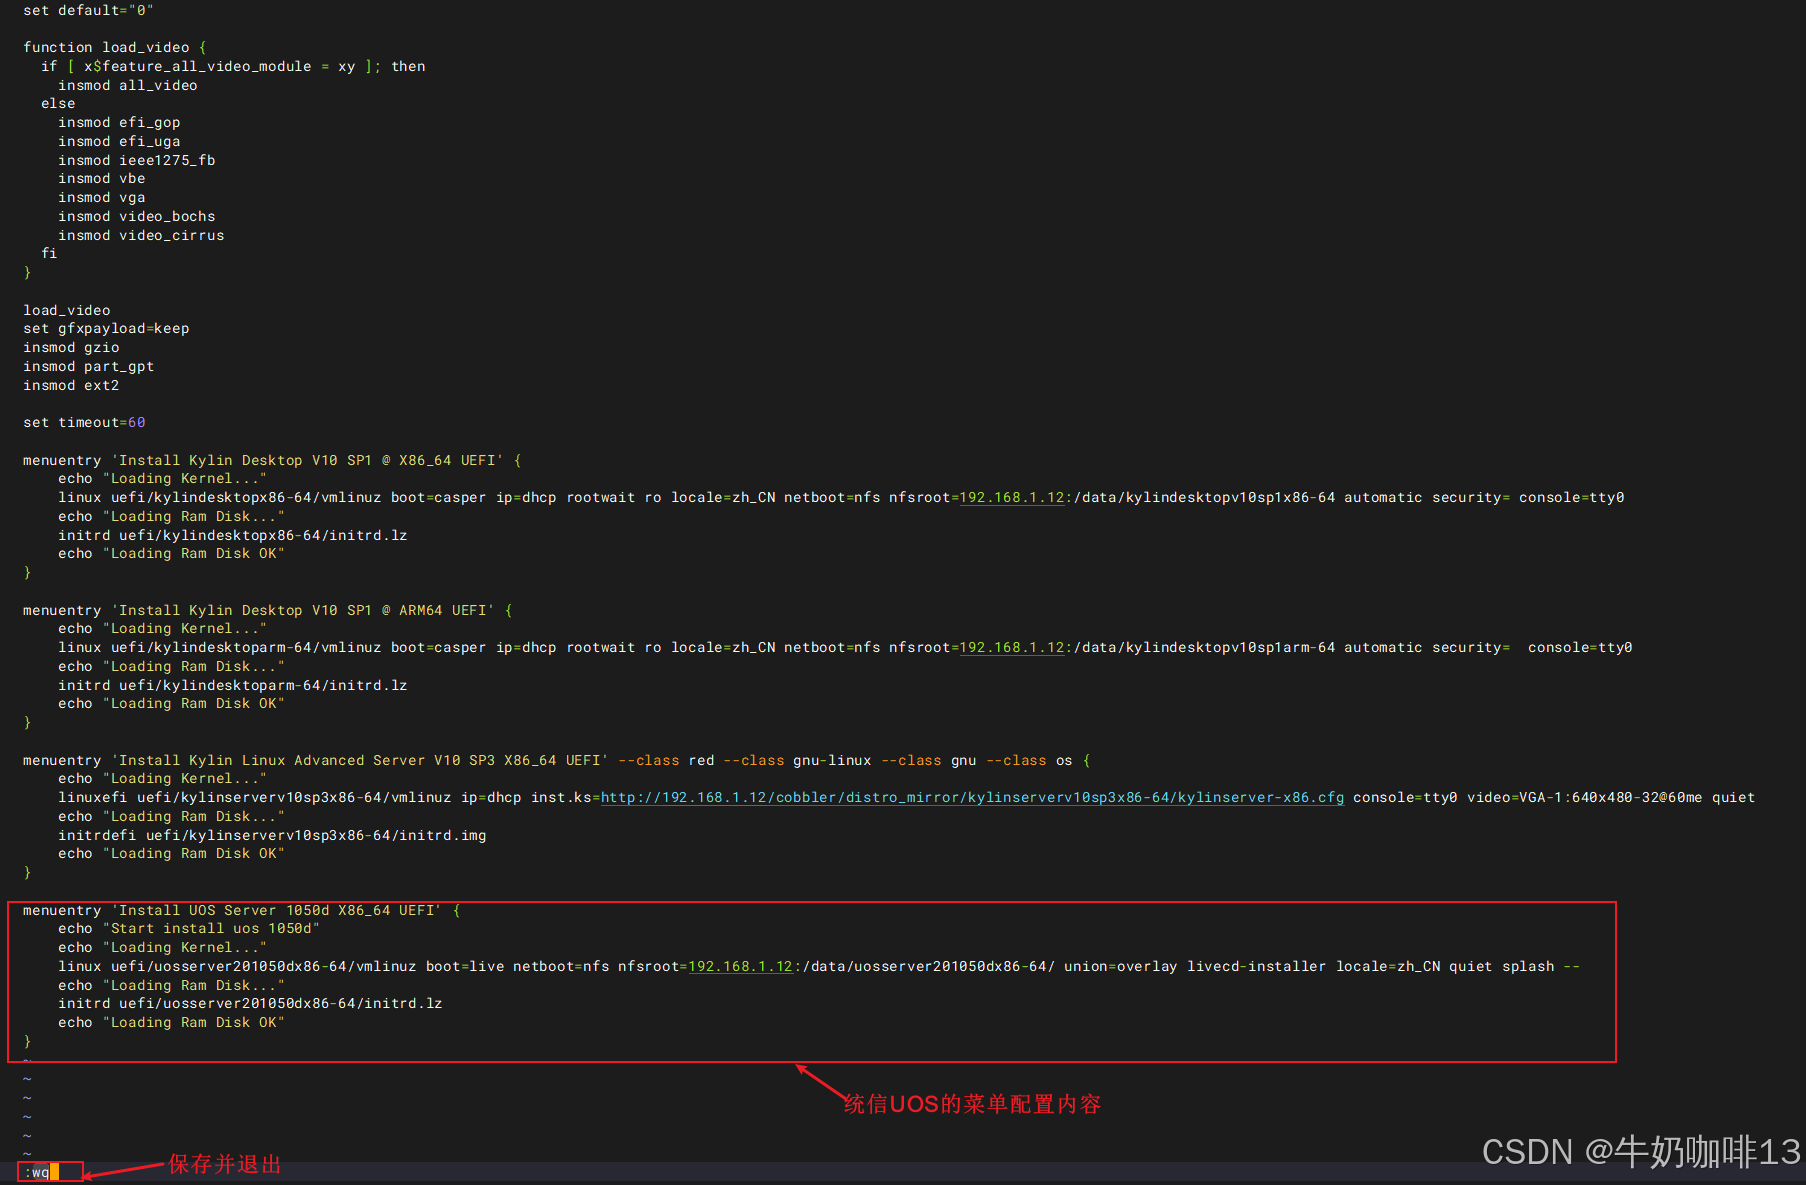Click the initrd uefi/uosserver201050dx86-64/initrd.lz line
This screenshot has height=1185, width=1806.
tap(250, 1003)
